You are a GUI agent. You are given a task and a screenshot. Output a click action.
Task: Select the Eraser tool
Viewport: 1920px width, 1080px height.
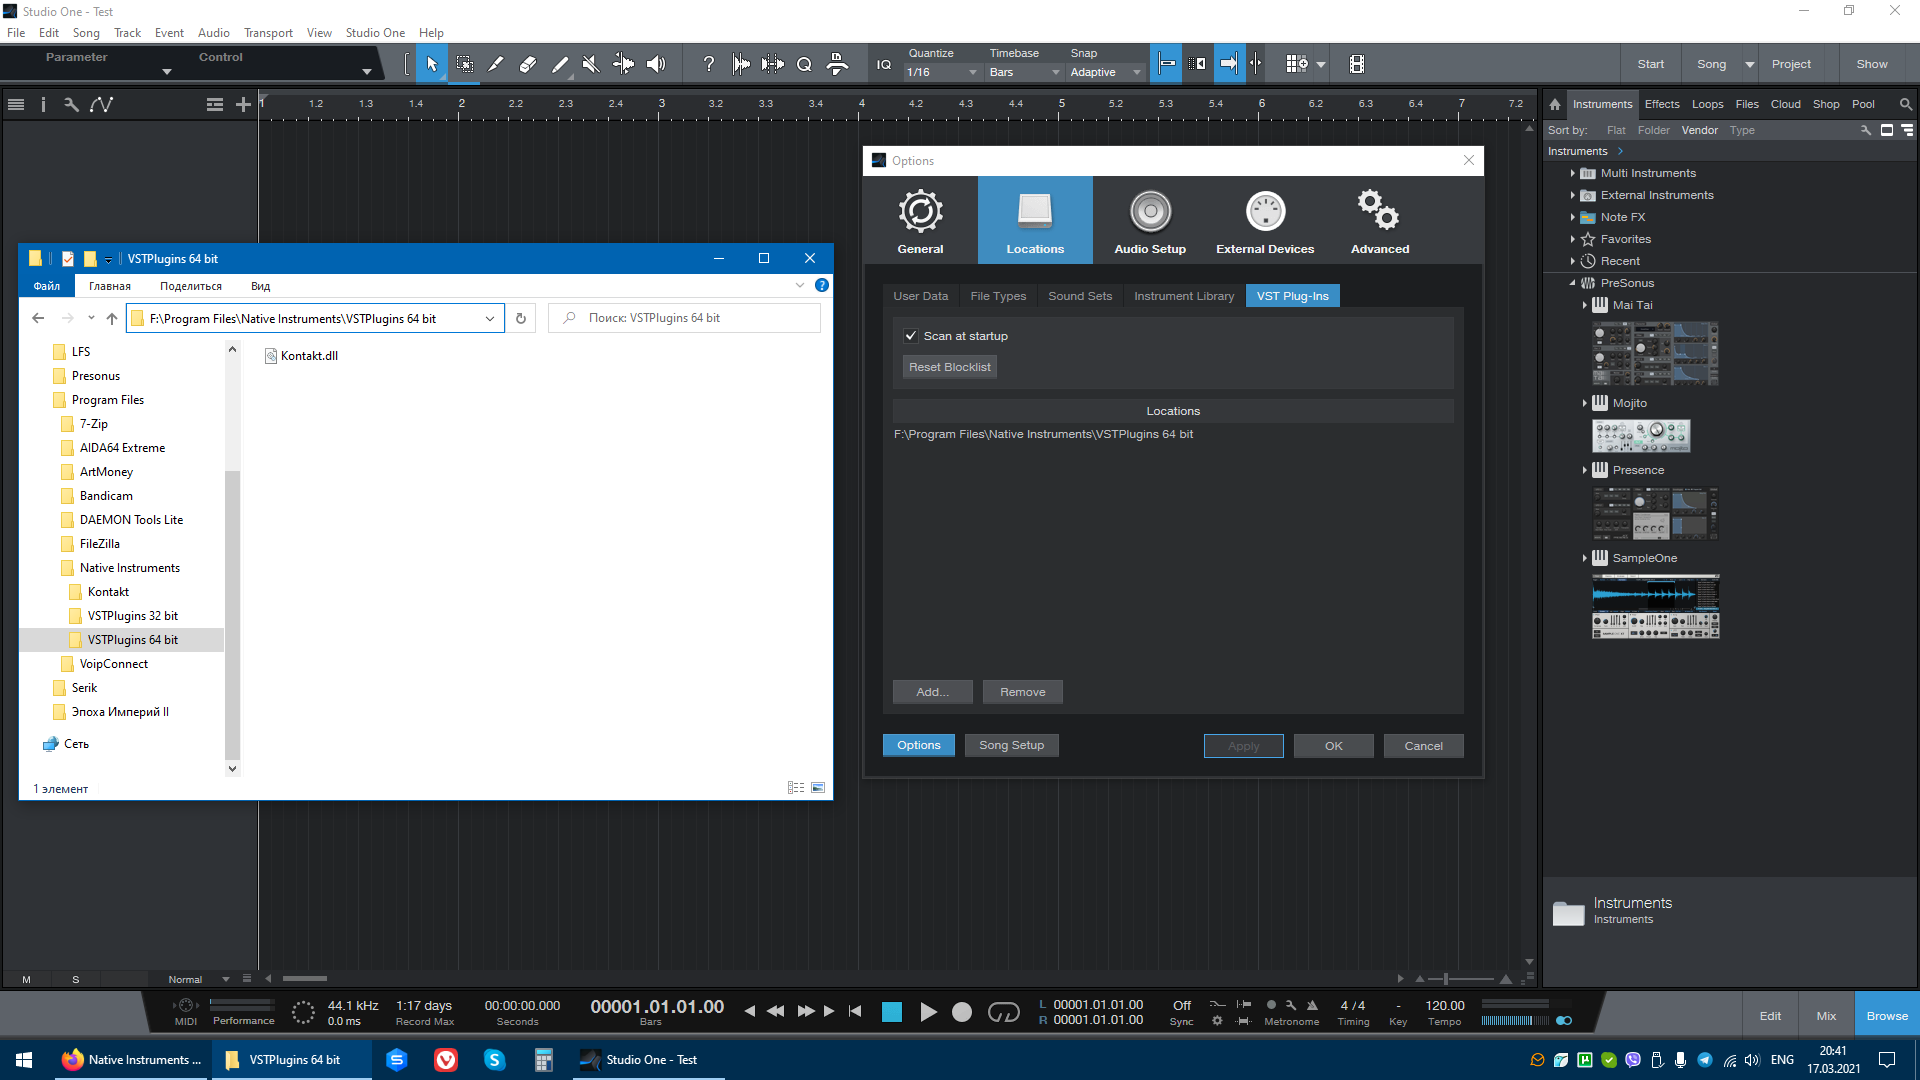527,64
